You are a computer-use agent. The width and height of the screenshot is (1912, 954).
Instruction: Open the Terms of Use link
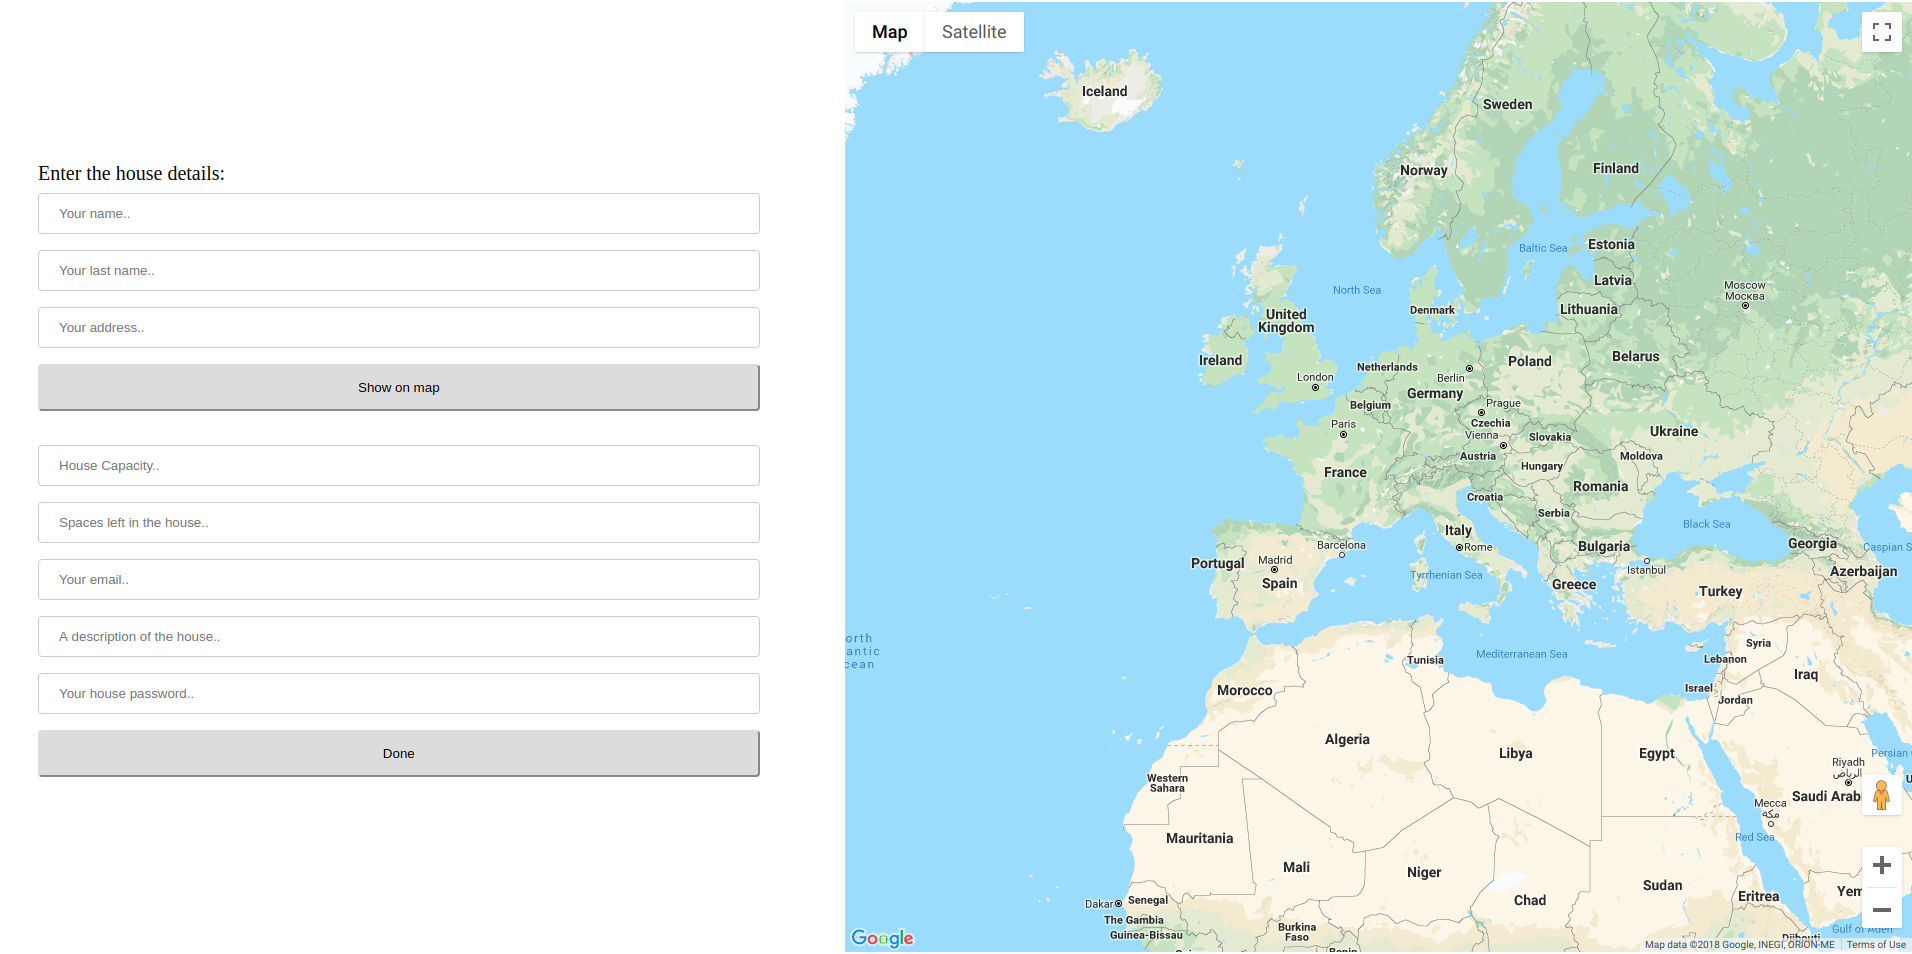(1876, 945)
